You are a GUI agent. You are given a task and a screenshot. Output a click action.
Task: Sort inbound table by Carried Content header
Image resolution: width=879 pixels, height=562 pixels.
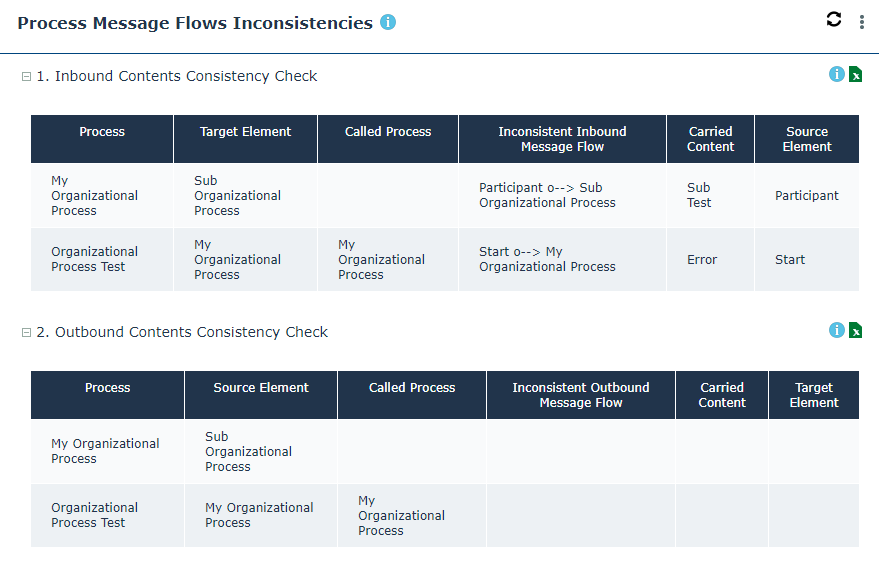point(710,139)
